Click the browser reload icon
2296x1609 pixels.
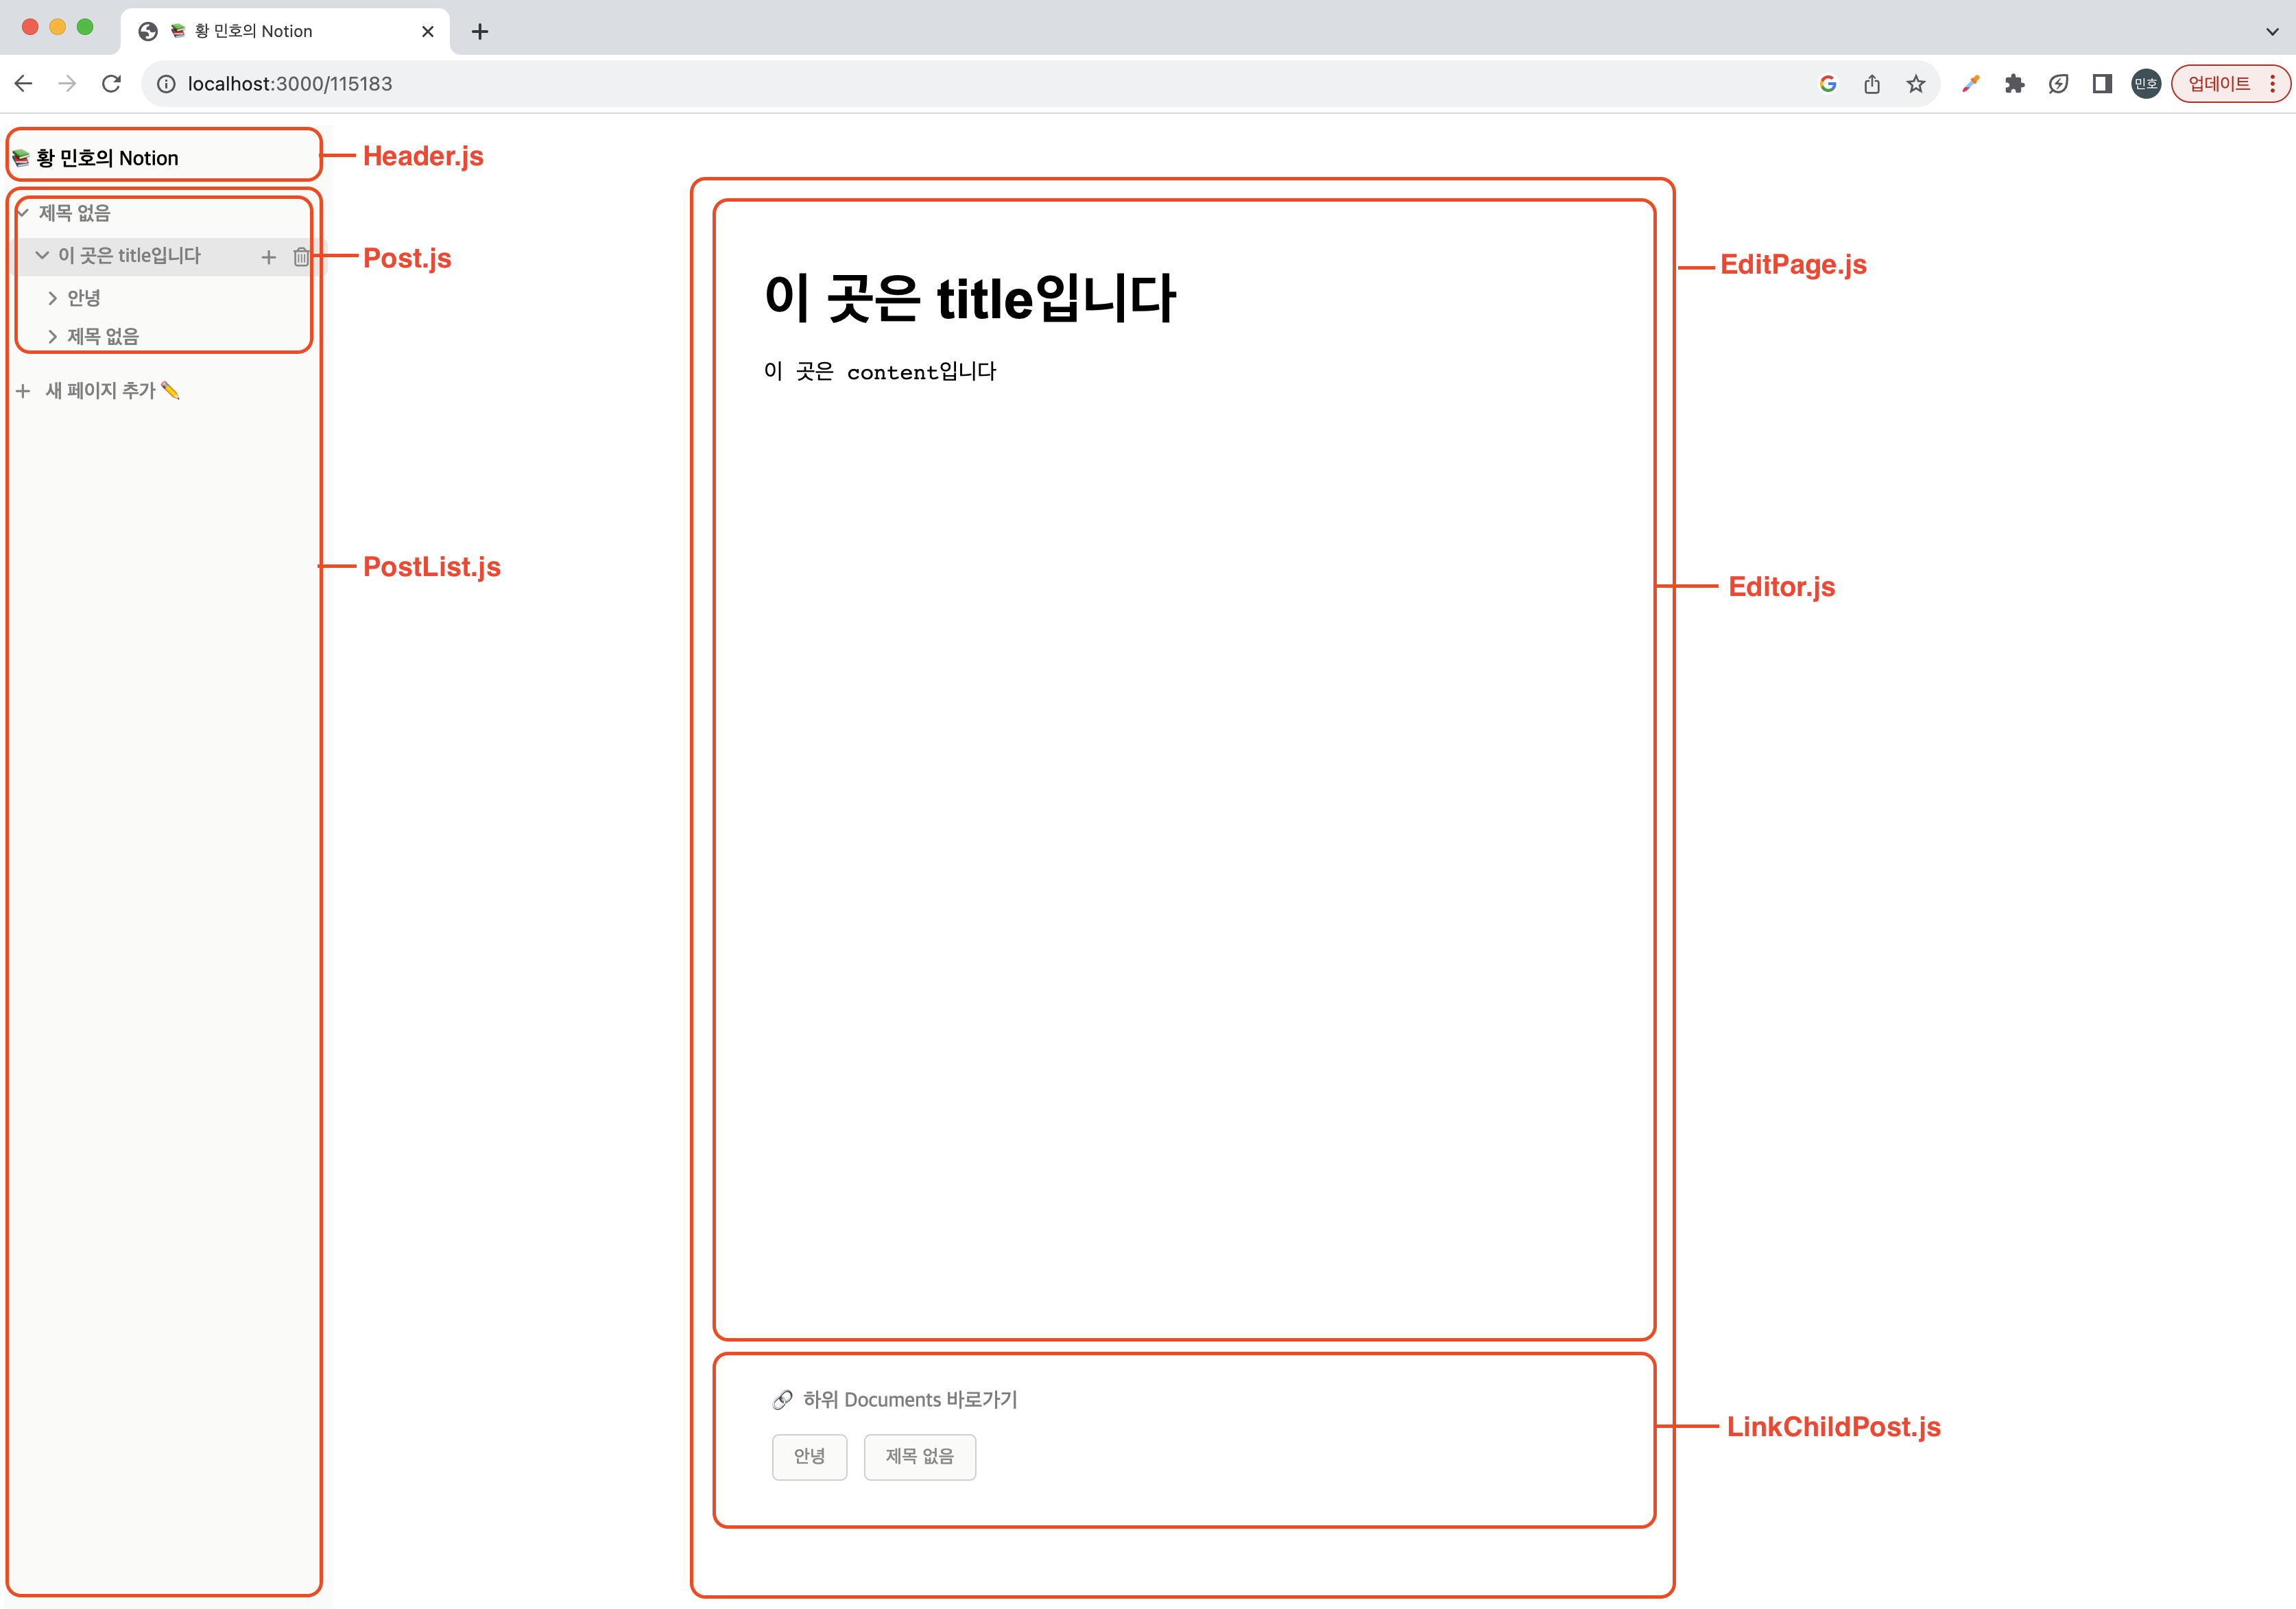click(x=111, y=84)
